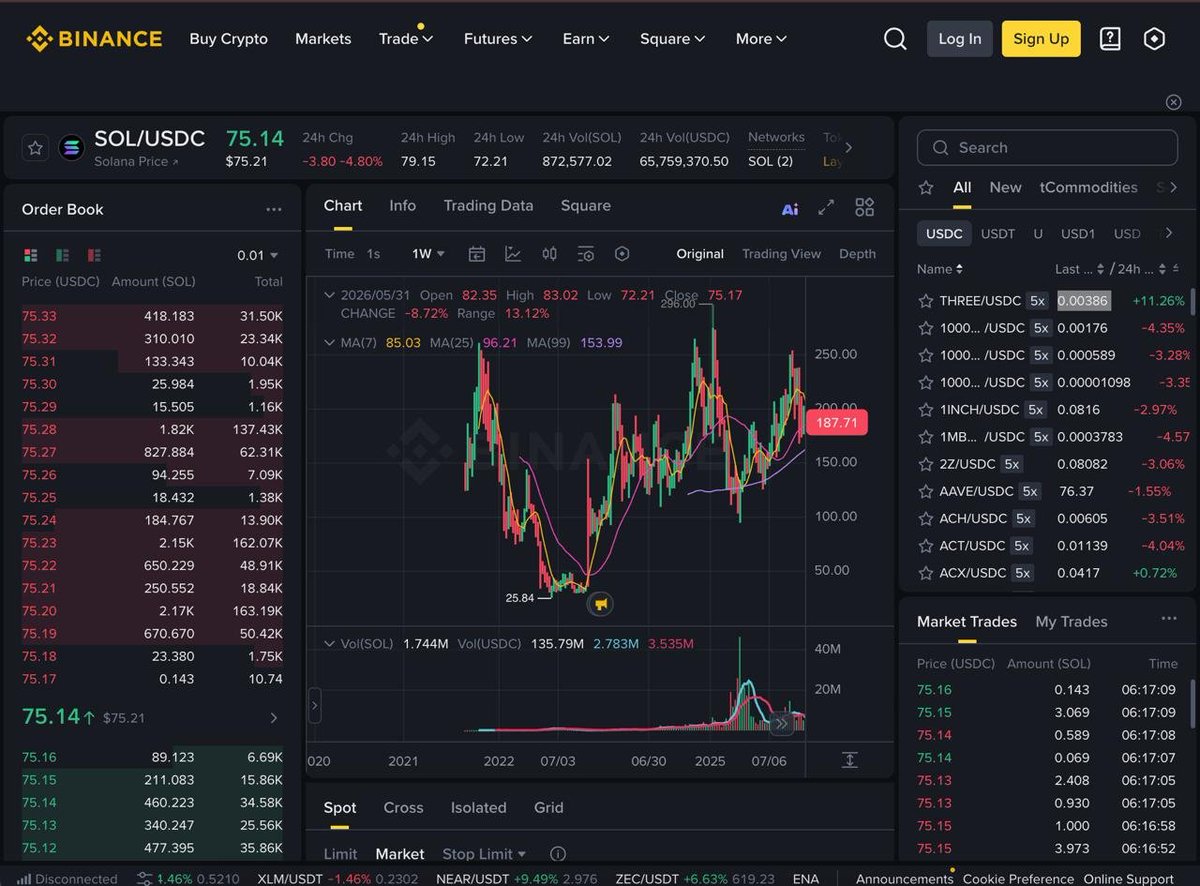Open the 0.01 price precision dropdown
The height and width of the screenshot is (886, 1200).
tap(258, 255)
